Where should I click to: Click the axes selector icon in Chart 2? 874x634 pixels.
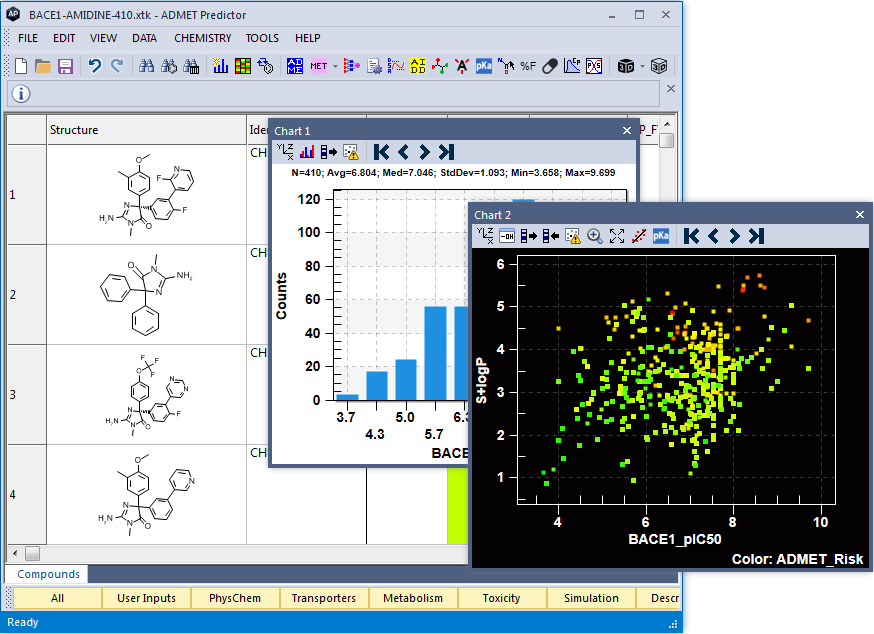[485, 236]
